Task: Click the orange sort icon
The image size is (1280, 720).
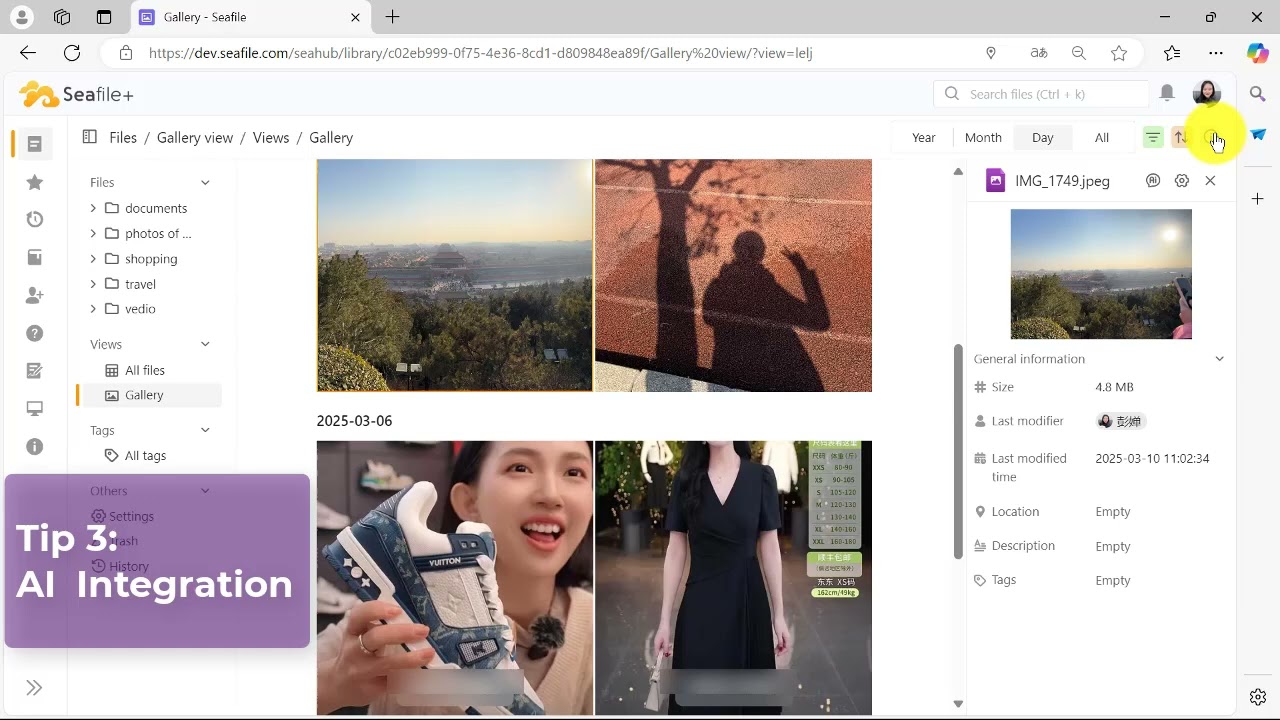Action: pos(1181,138)
